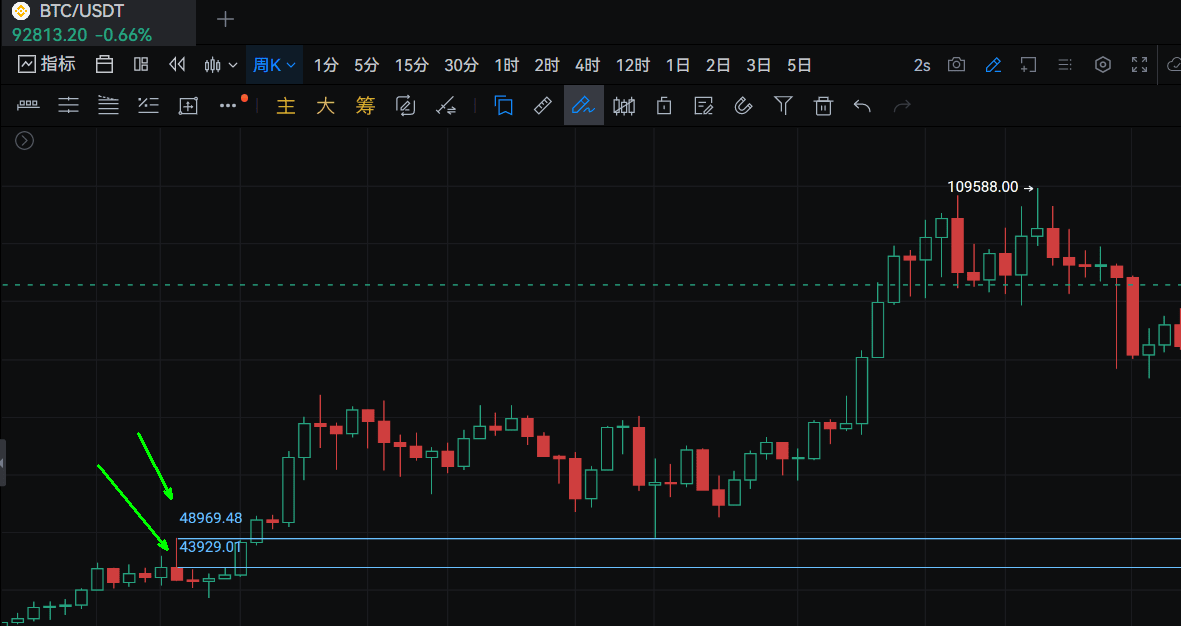
Task: Click the trash can delete drawings icon
Action: click(x=823, y=105)
